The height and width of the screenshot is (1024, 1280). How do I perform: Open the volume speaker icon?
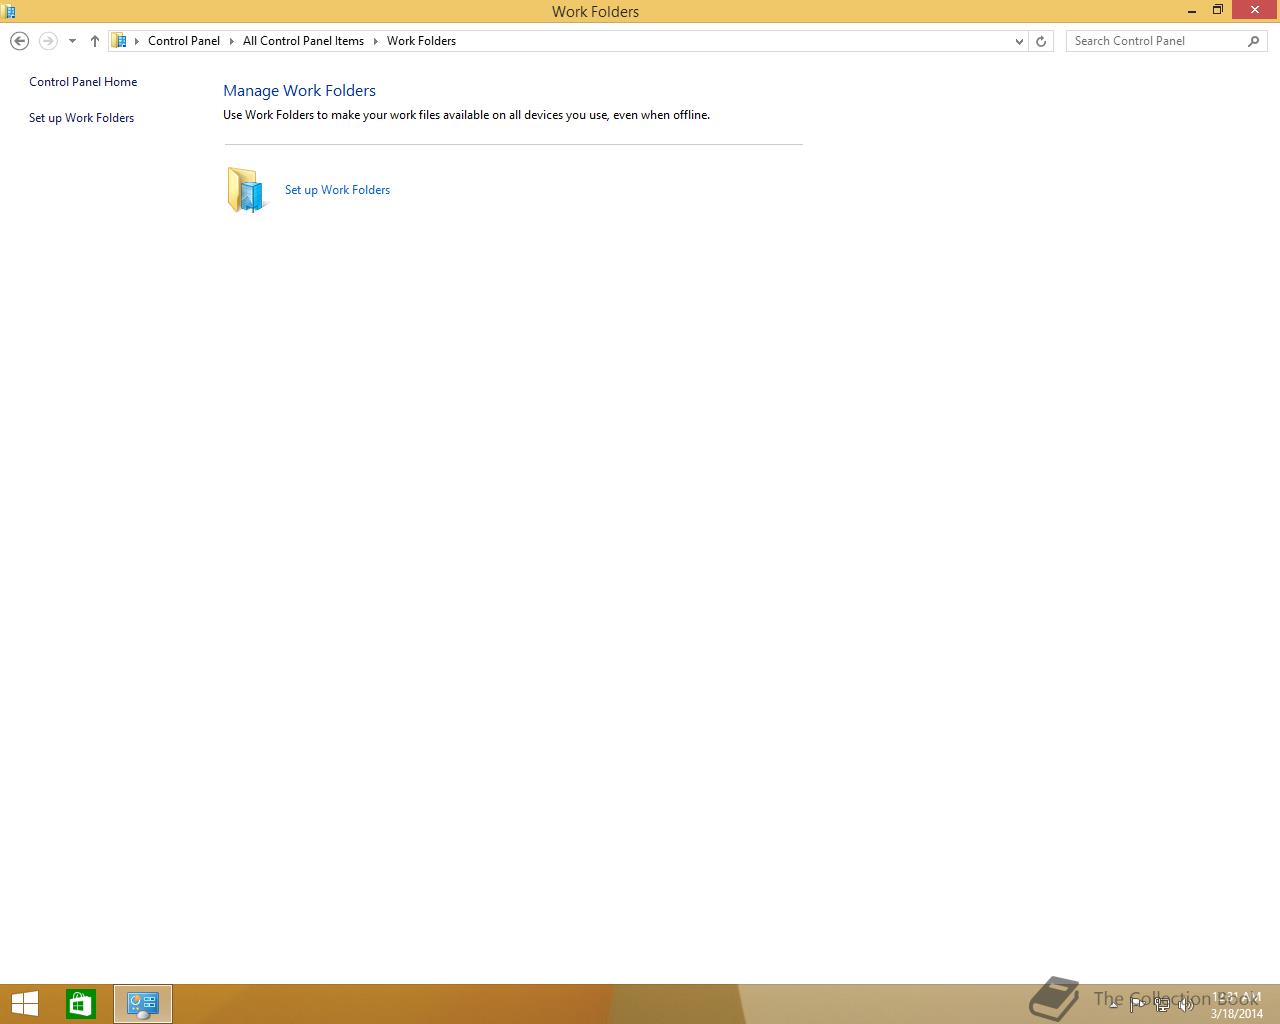point(1185,1004)
